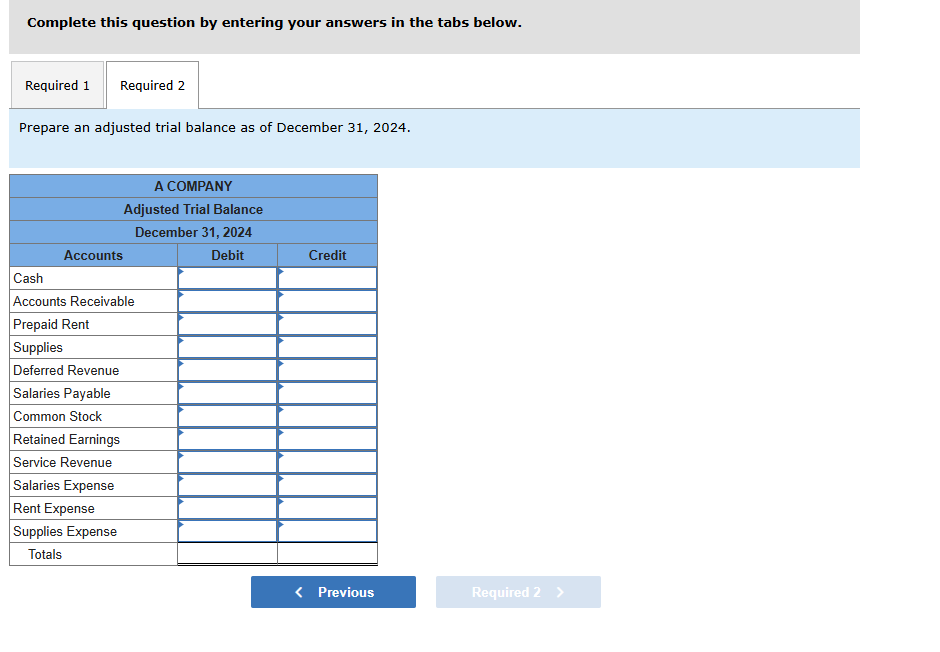The width and height of the screenshot is (940, 652).
Task: Select Accounts Receivable debit field
Action: pyautogui.click(x=228, y=301)
